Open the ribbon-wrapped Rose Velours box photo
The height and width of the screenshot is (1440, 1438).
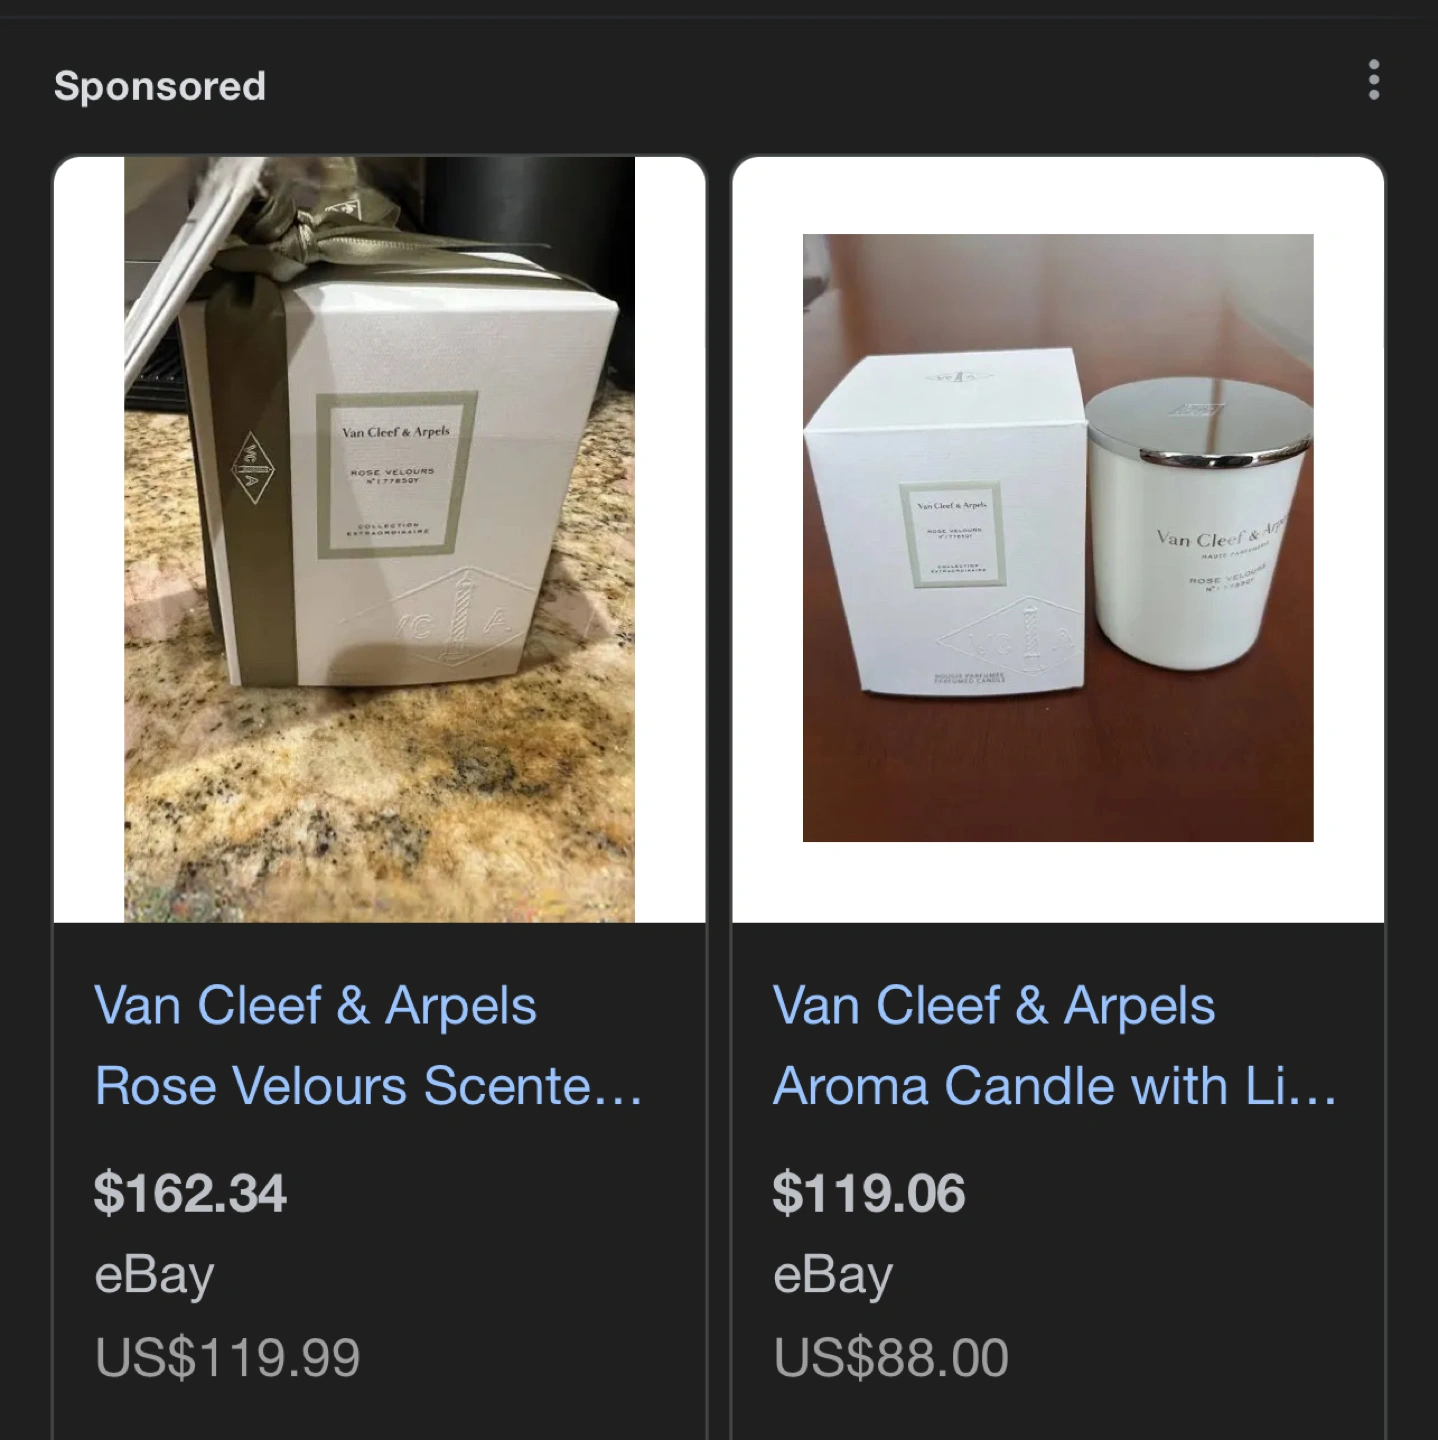point(379,539)
